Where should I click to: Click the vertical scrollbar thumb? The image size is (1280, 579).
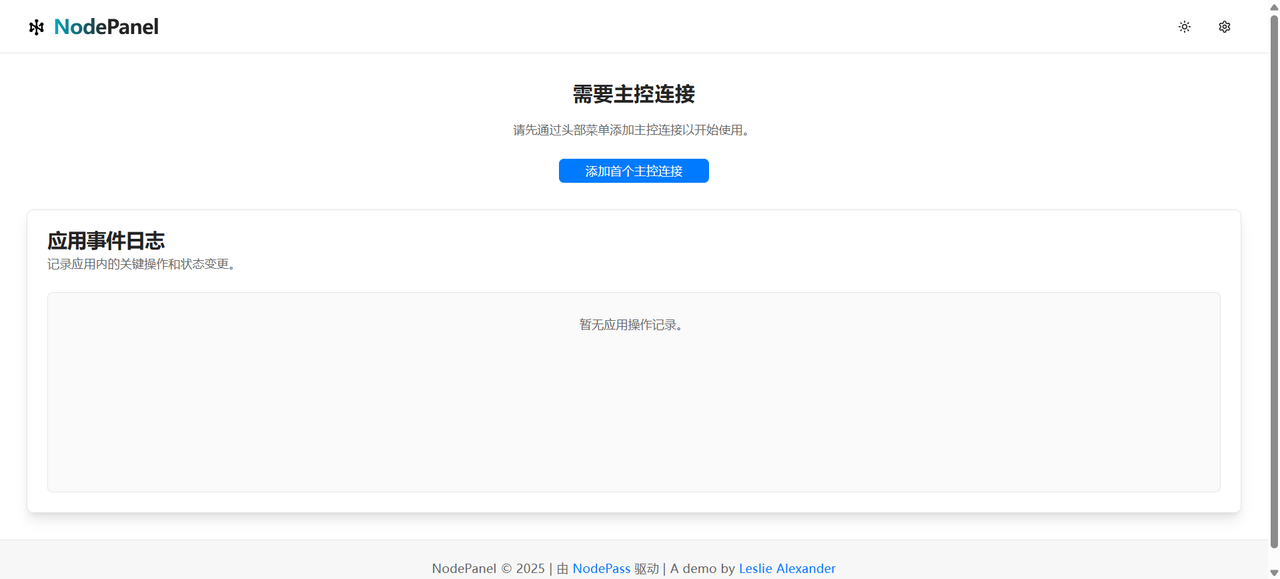pos(1274,280)
